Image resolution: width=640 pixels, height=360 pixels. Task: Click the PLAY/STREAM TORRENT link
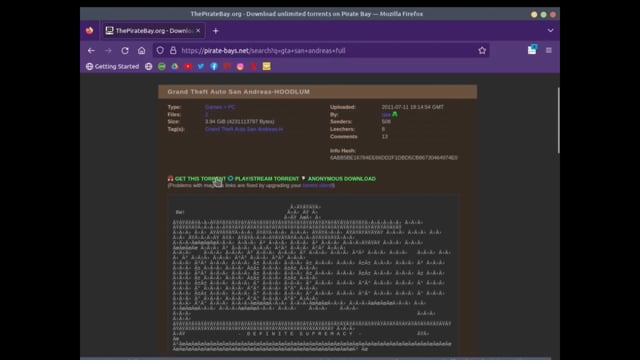point(267,179)
